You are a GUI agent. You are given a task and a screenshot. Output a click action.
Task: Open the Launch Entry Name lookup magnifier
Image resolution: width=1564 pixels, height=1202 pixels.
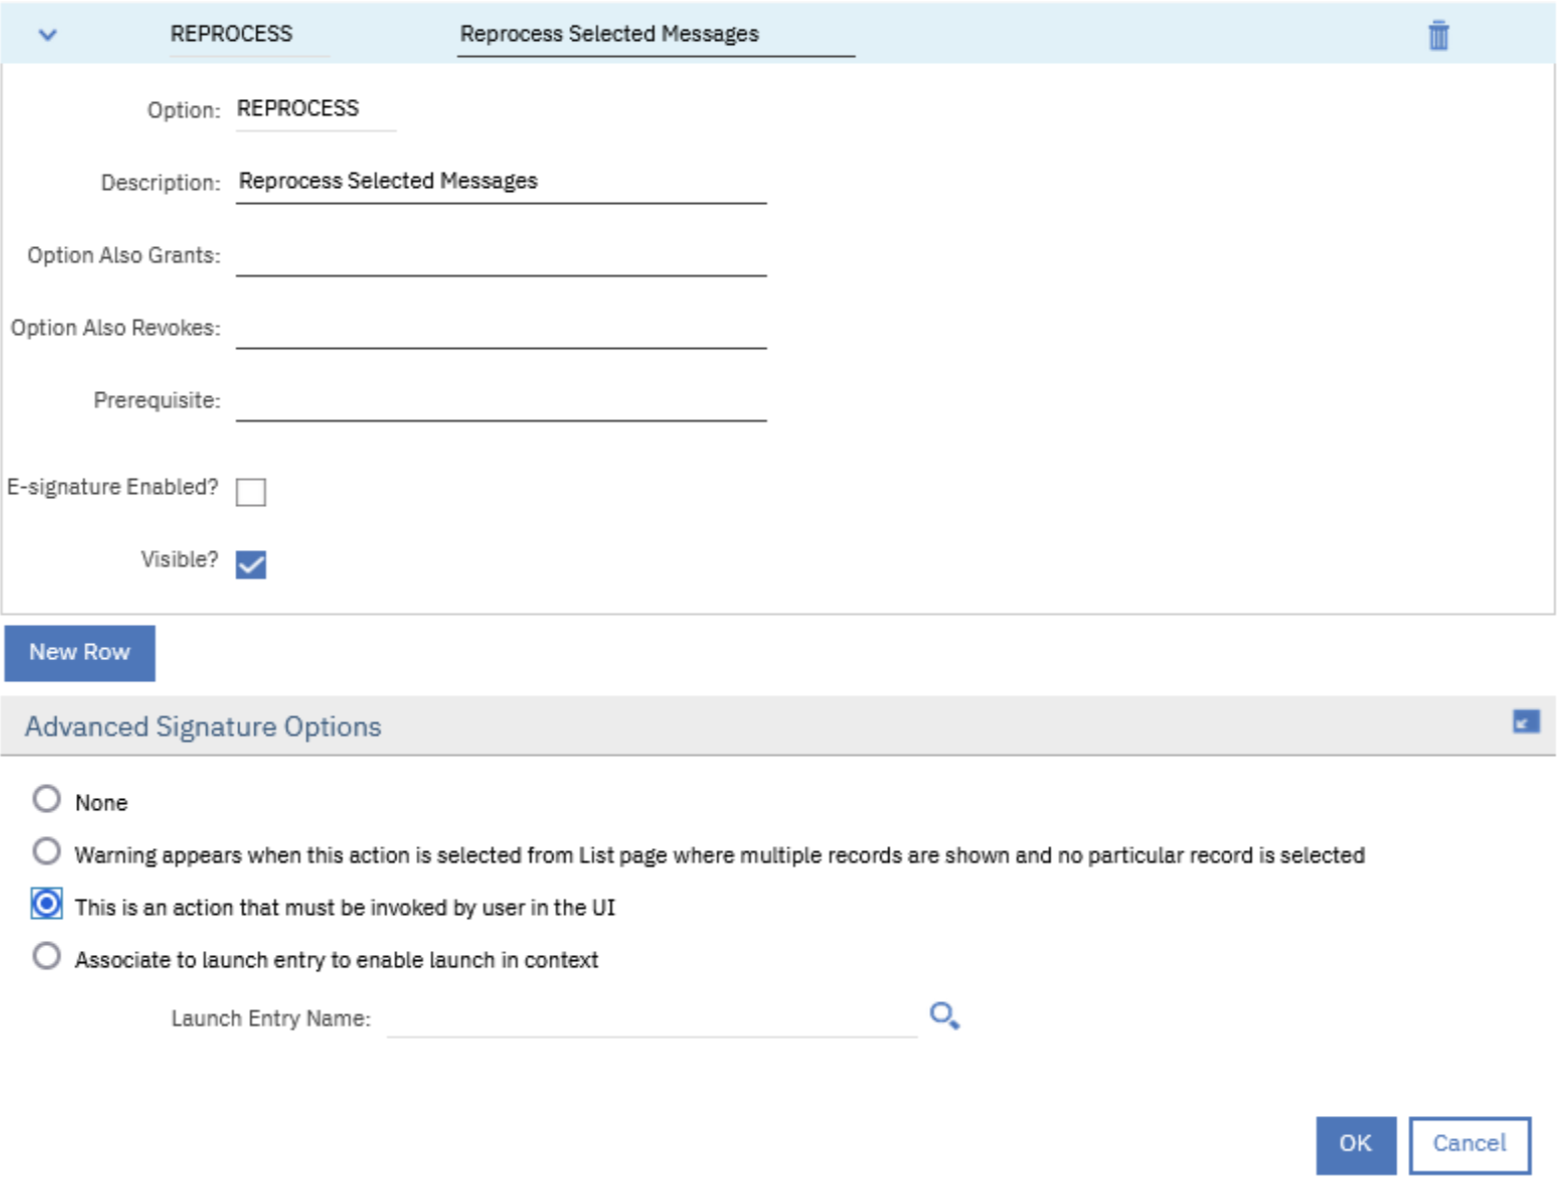[943, 1016]
